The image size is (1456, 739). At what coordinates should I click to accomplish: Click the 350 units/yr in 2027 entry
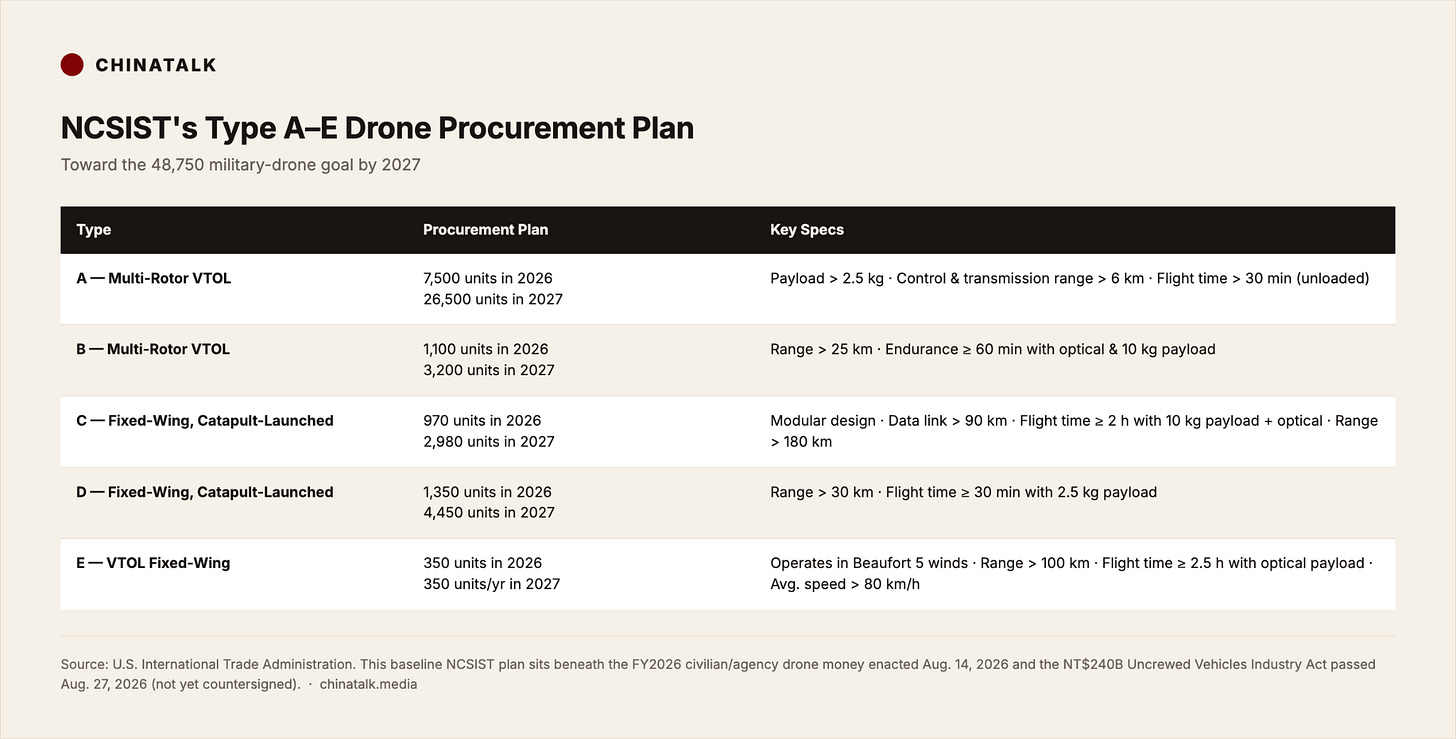tap(491, 584)
